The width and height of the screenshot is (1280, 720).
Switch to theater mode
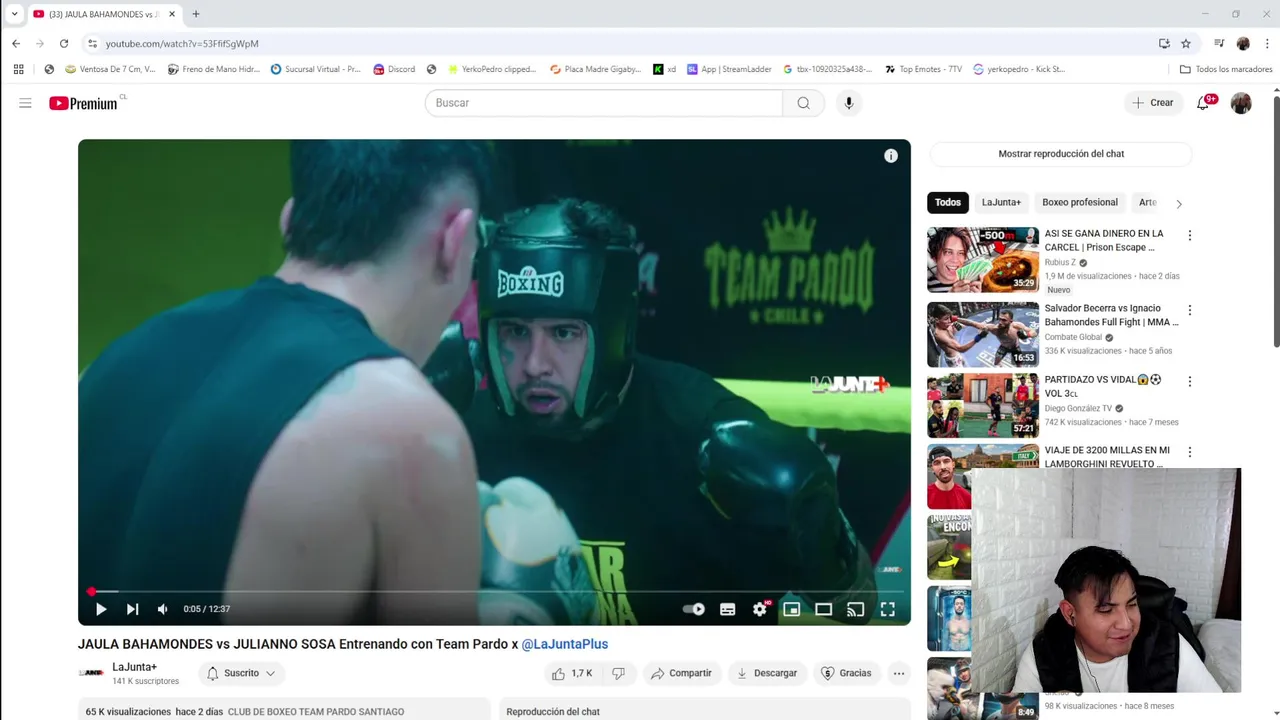pos(824,609)
